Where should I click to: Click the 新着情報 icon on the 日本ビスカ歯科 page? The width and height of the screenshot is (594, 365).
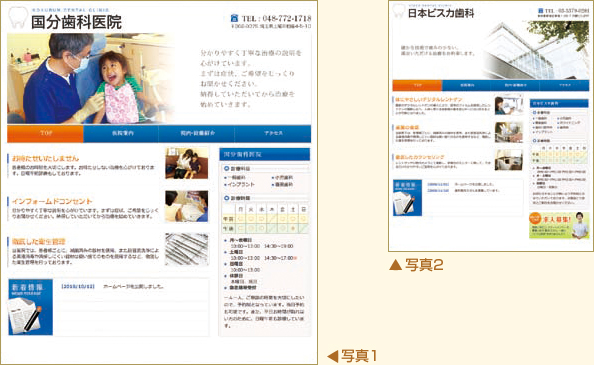(x=407, y=198)
